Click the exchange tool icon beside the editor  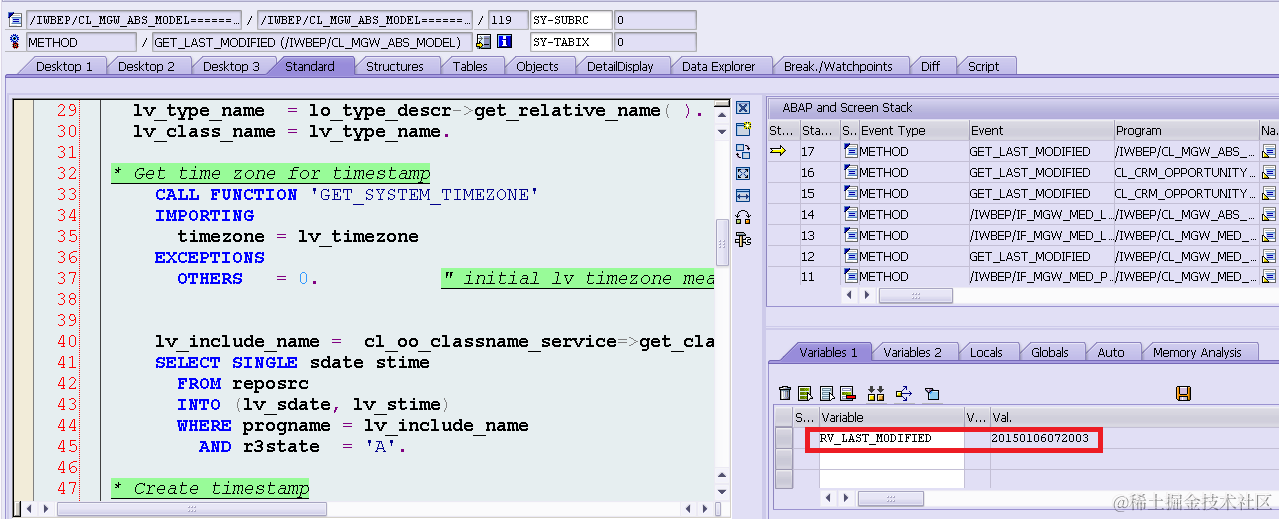click(x=743, y=152)
